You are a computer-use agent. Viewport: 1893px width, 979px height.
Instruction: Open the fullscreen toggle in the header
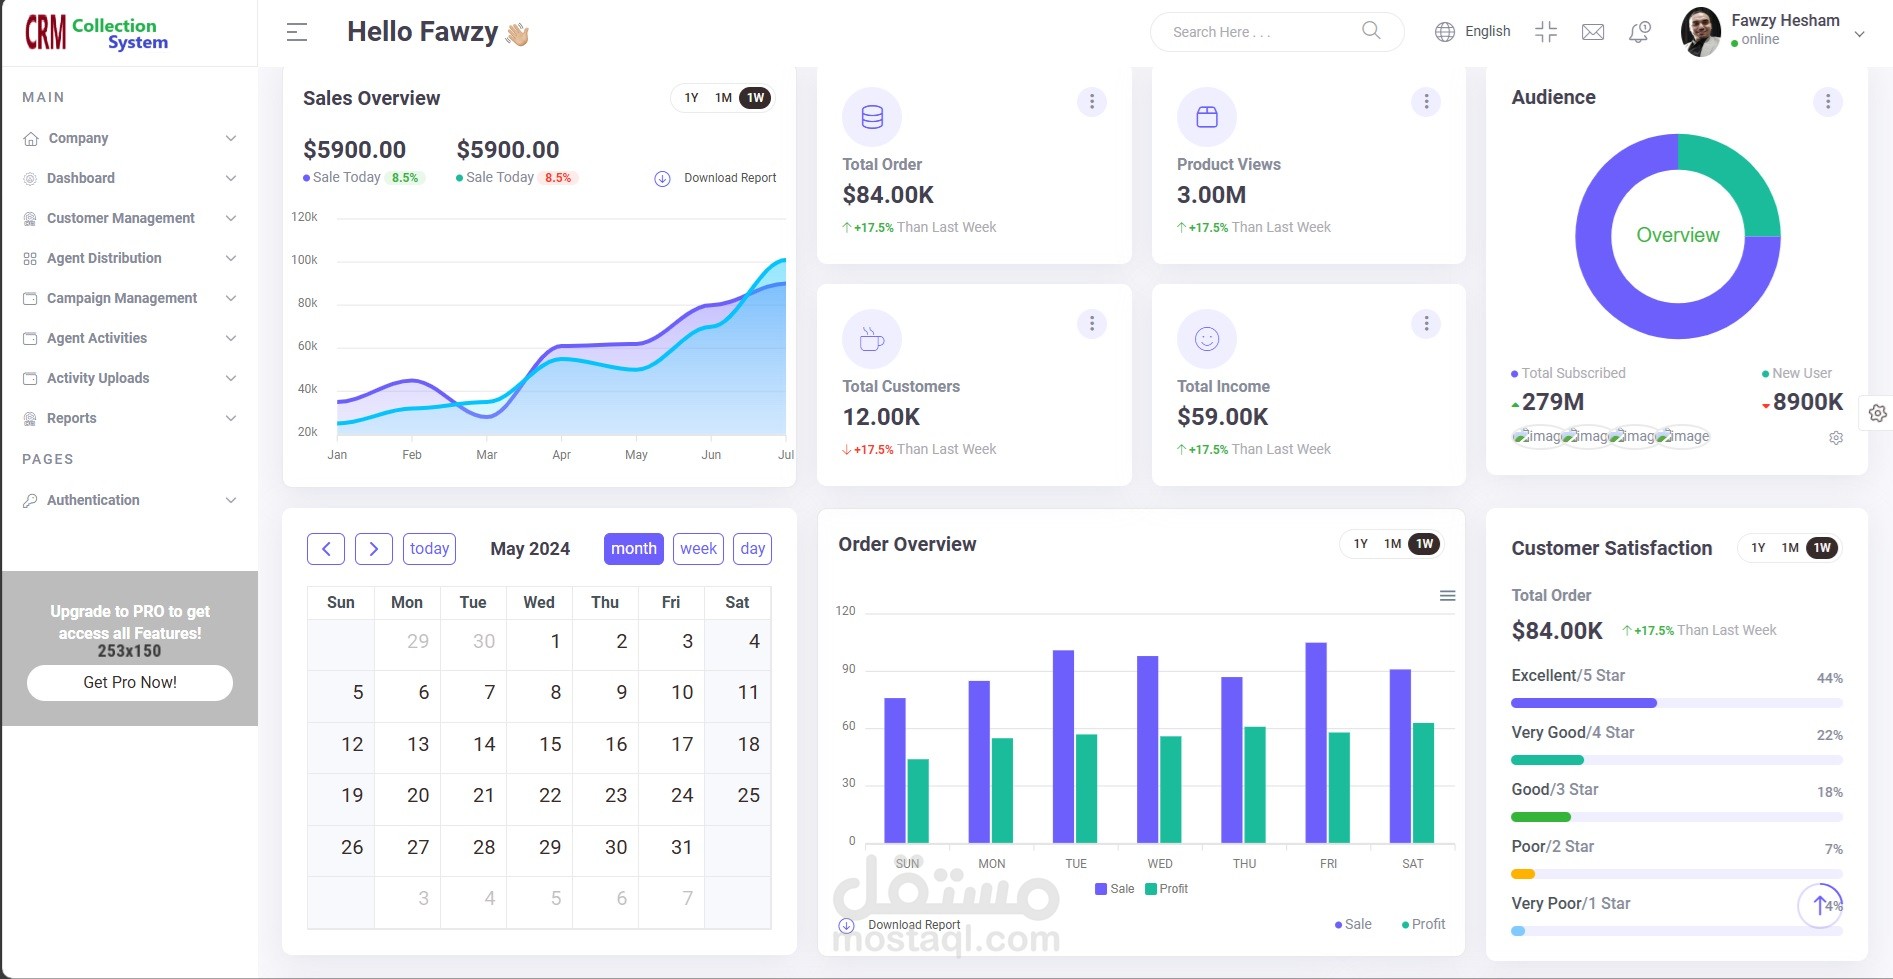click(x=1545, y=31)
